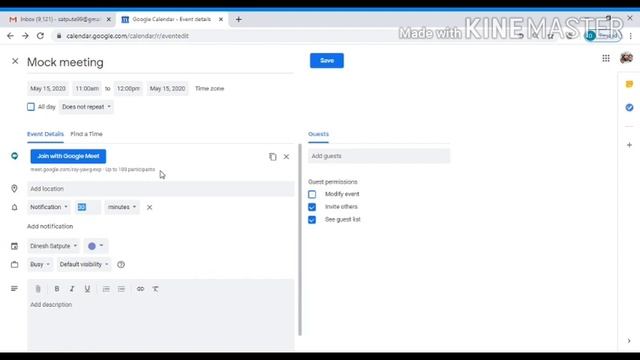The height and width of the screenshot is (360, 640).
Task: Click Join with Google Meet
Action: 68,156
